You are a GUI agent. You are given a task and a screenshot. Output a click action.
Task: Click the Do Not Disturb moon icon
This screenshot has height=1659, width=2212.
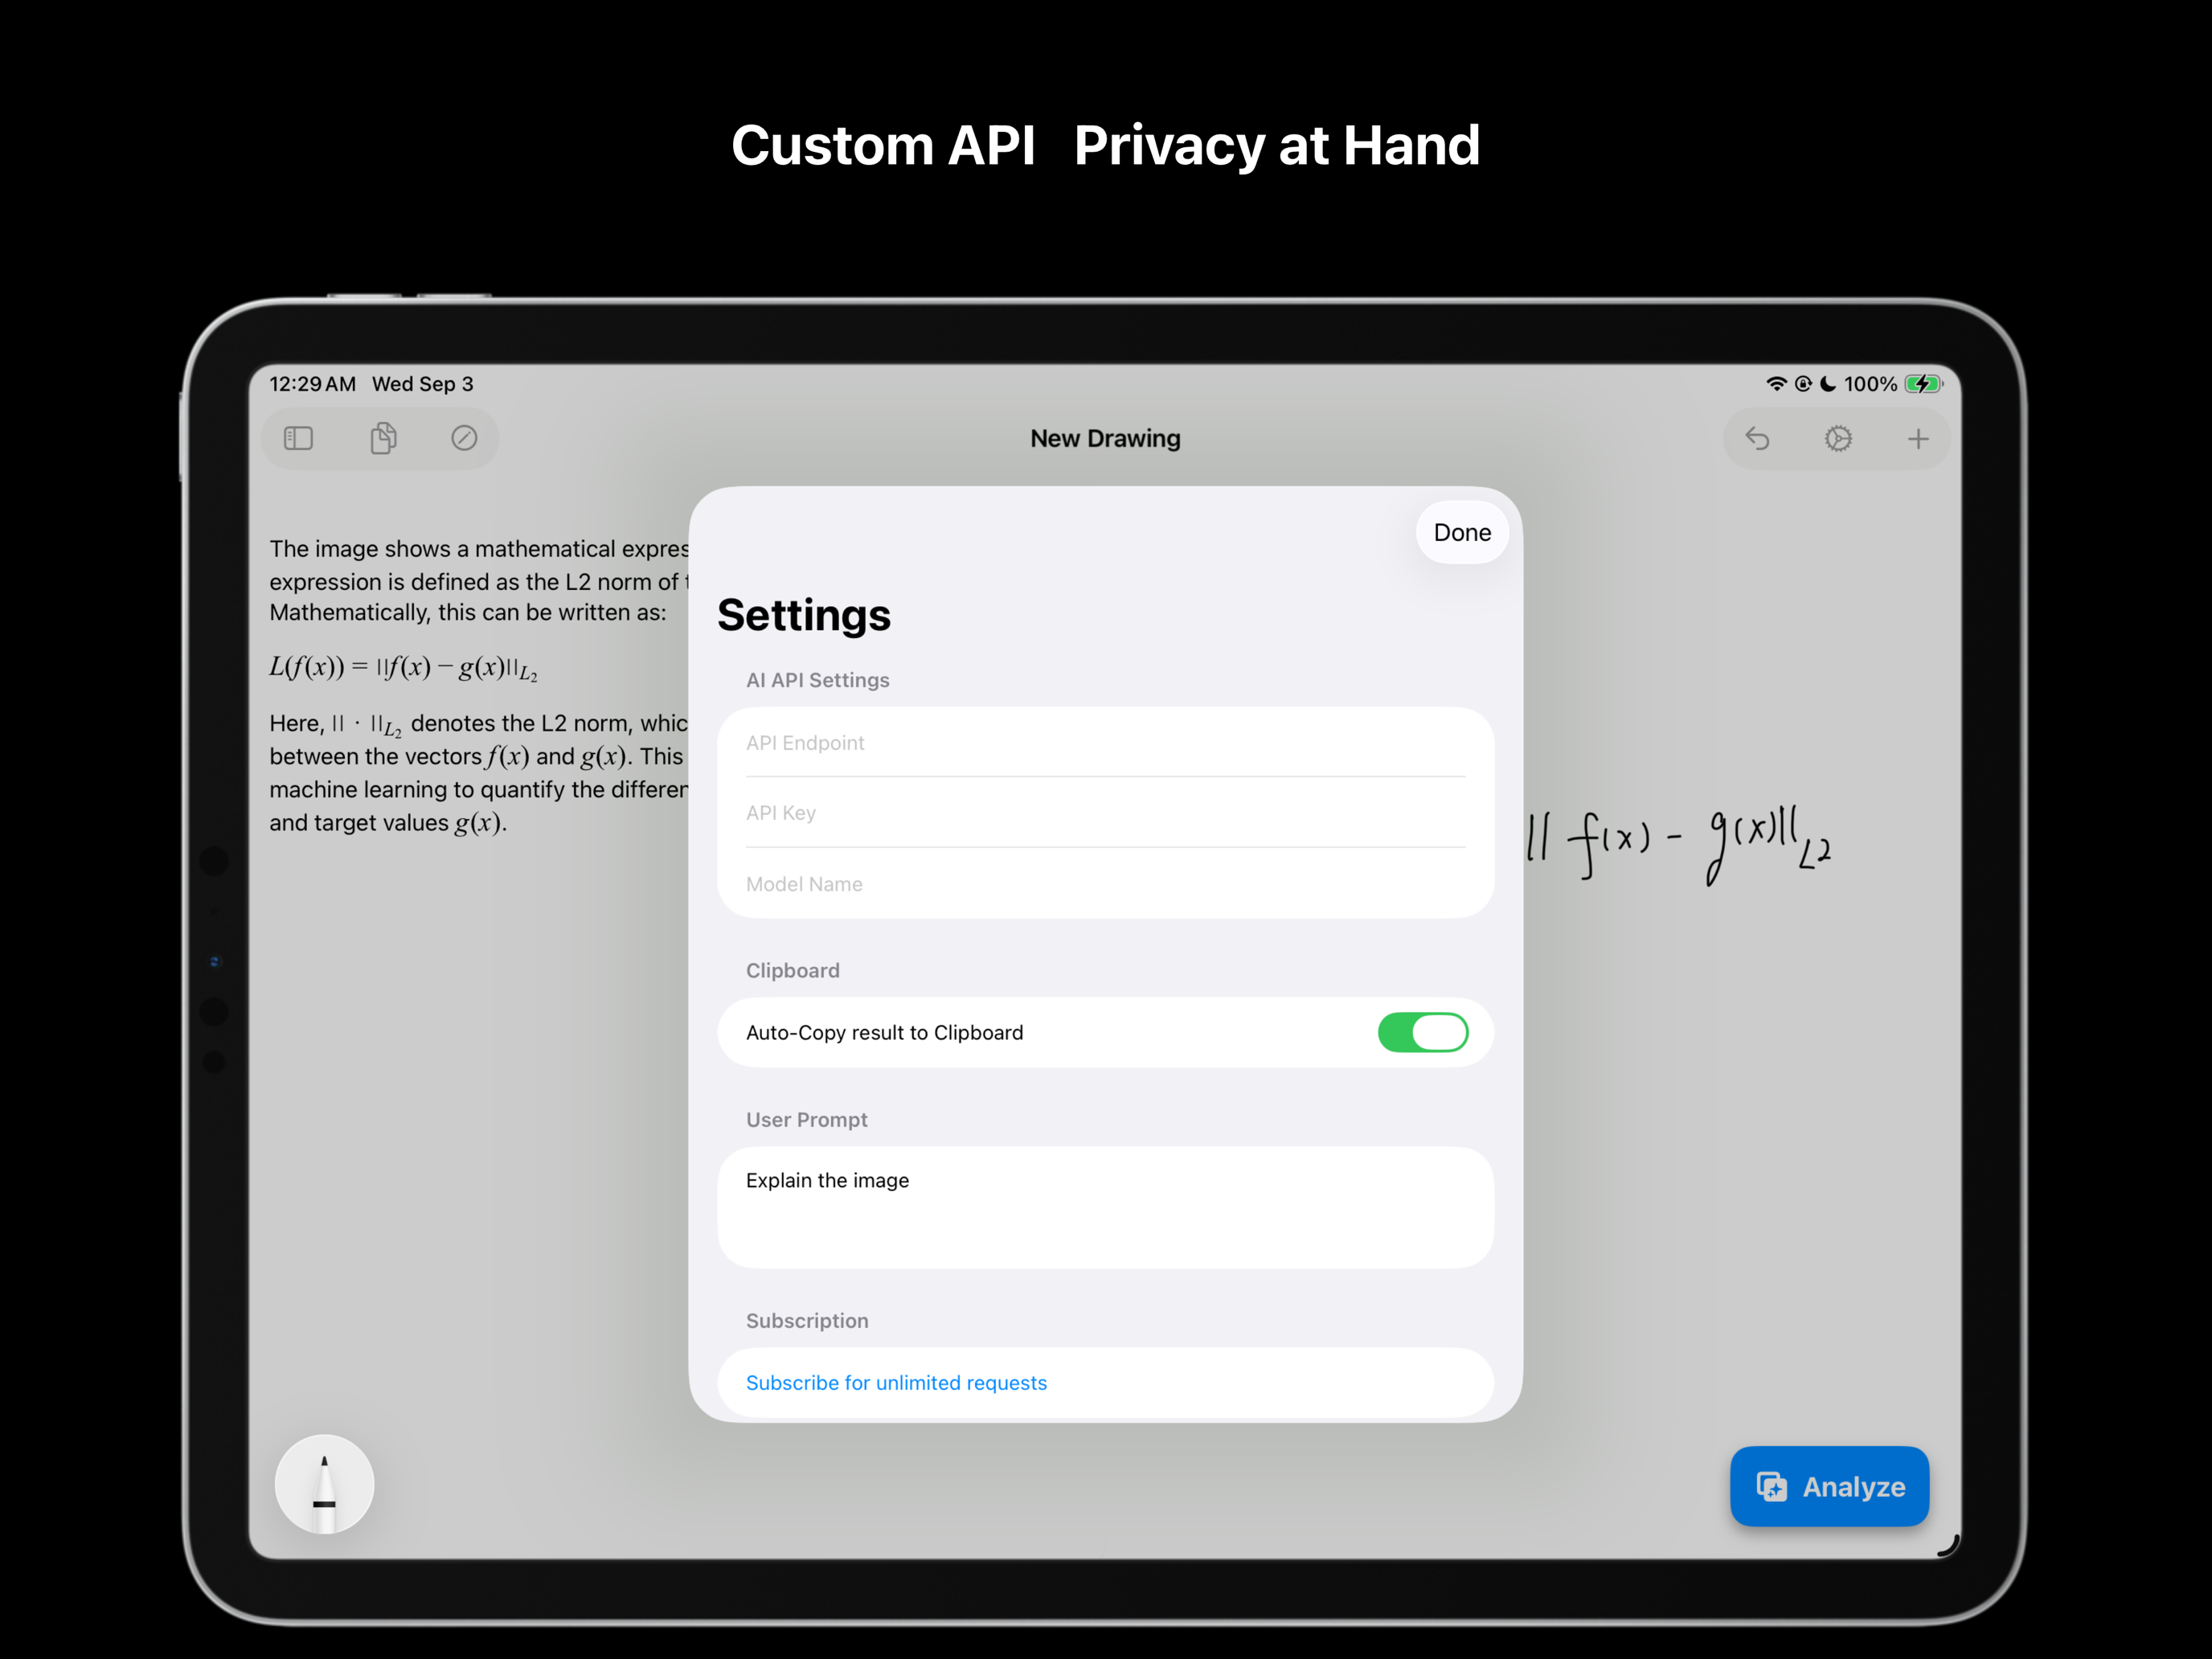coord(1828,384)
